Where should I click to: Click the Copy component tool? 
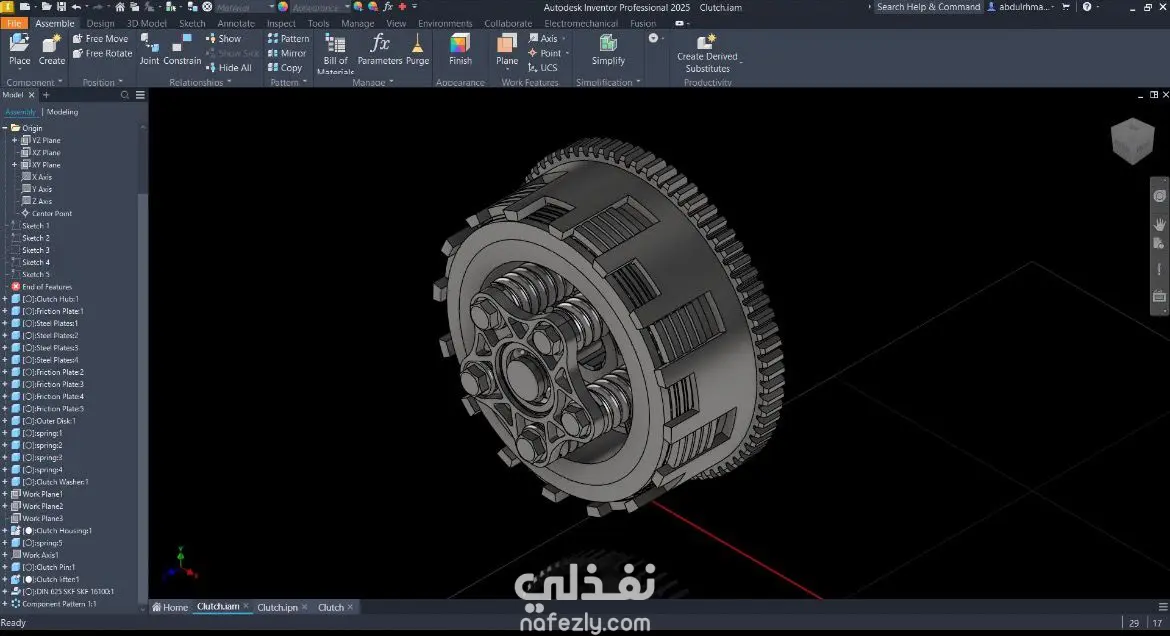click(284, 67)
